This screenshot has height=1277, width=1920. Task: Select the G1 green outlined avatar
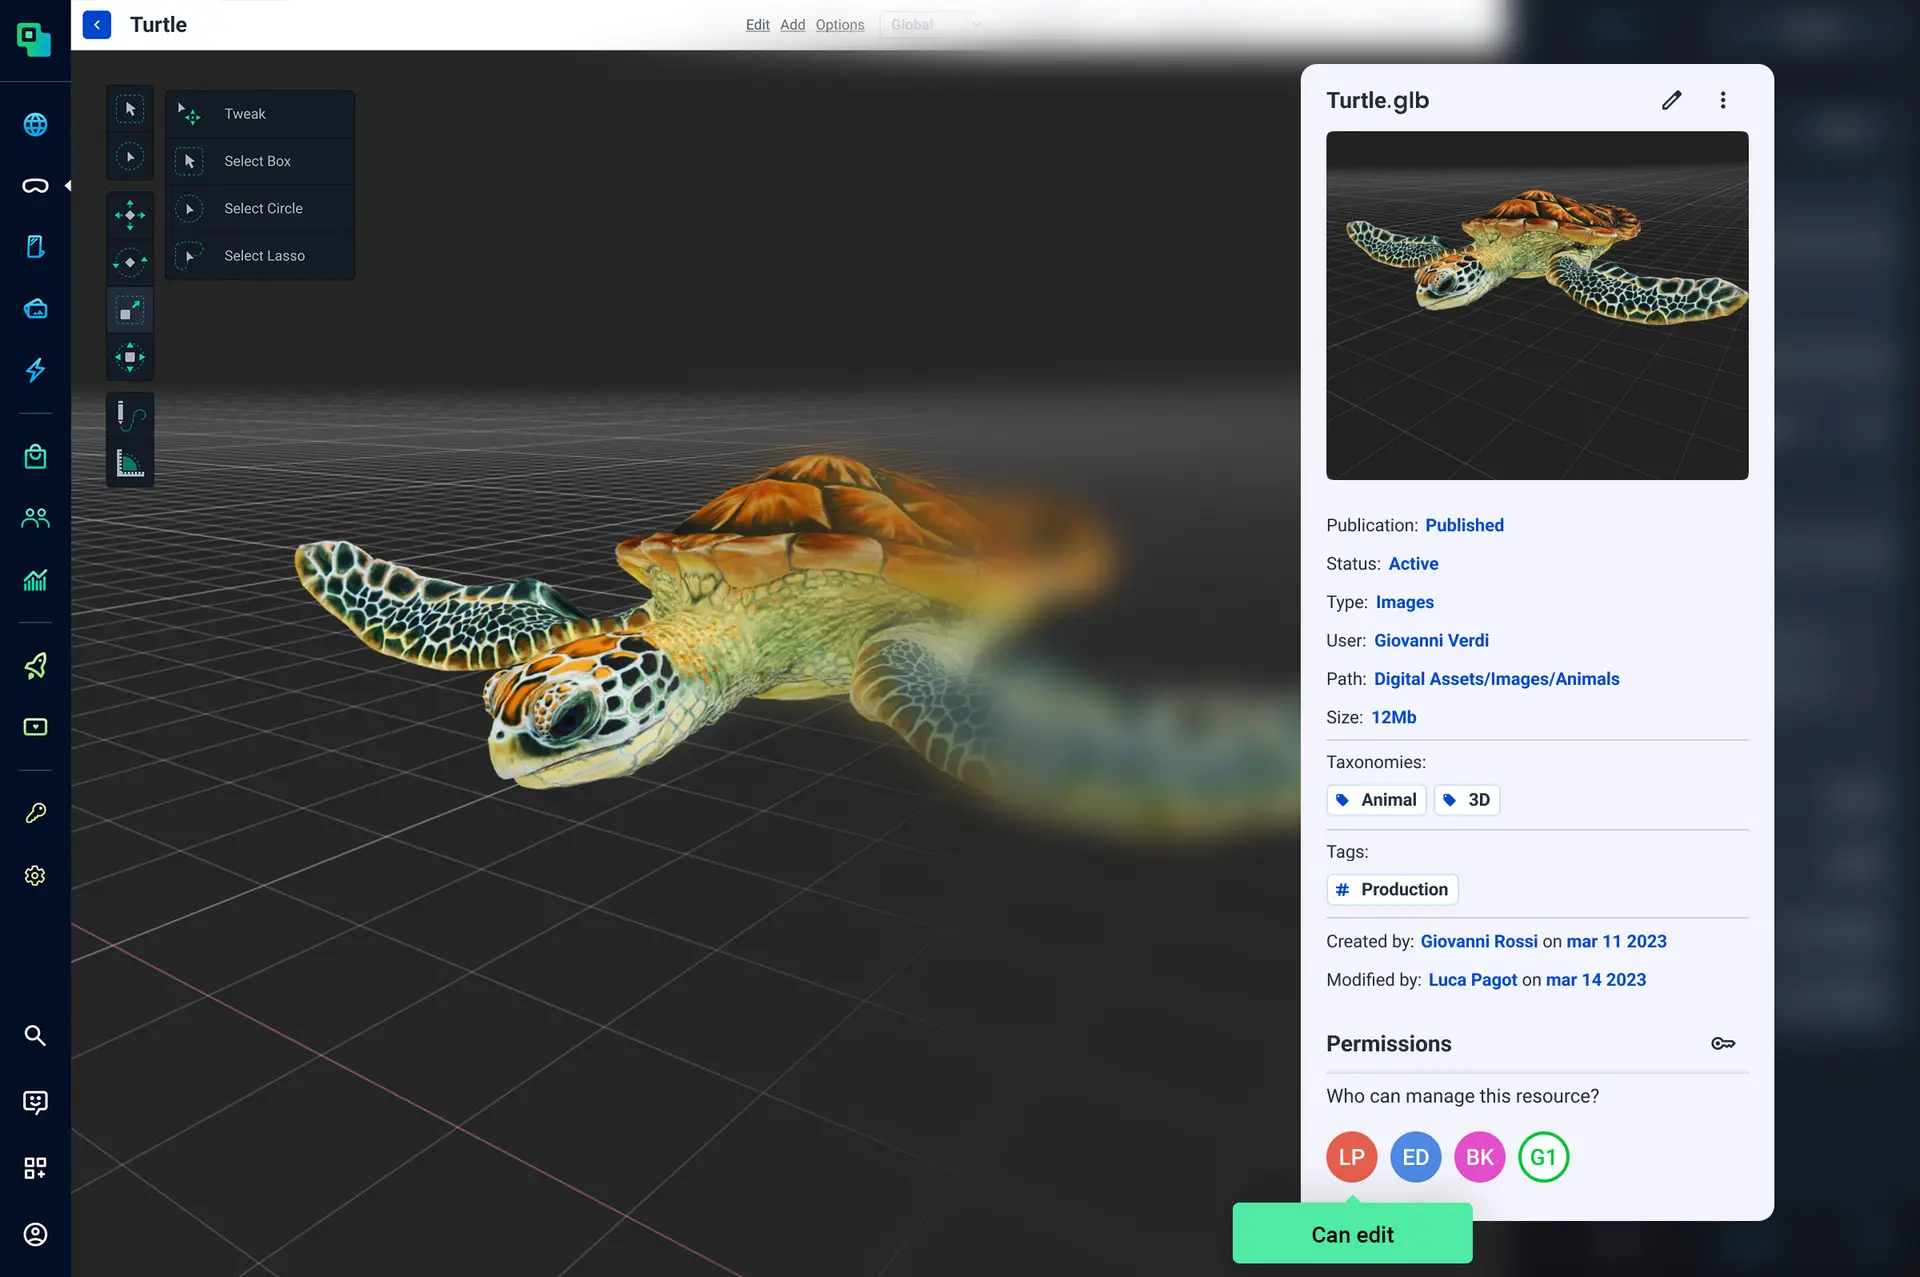click(1543, 1157)
